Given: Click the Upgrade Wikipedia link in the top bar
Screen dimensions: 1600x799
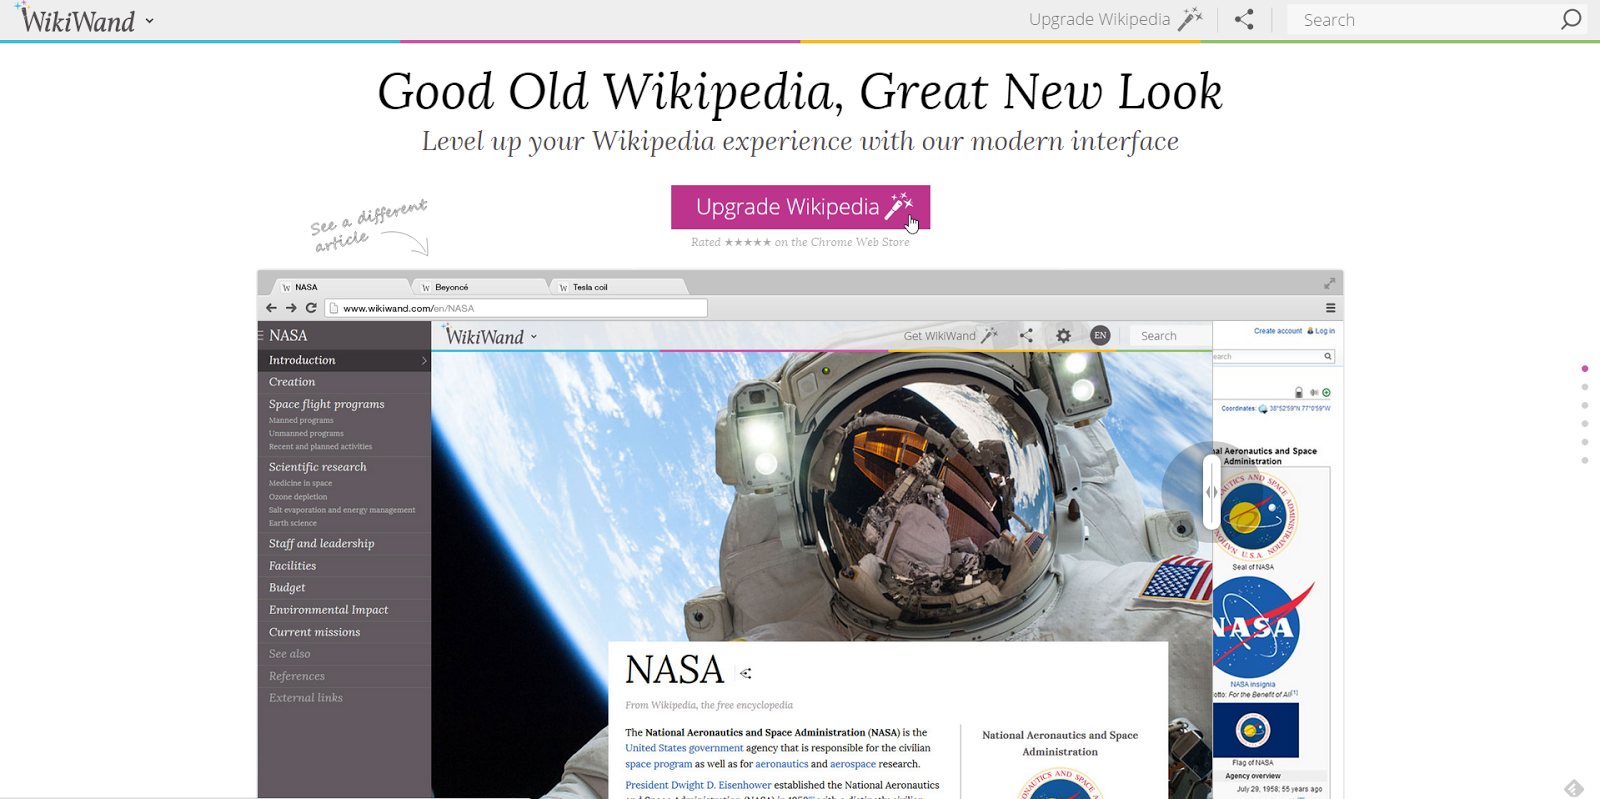Looking at the screenshot, I should 1115,19.
